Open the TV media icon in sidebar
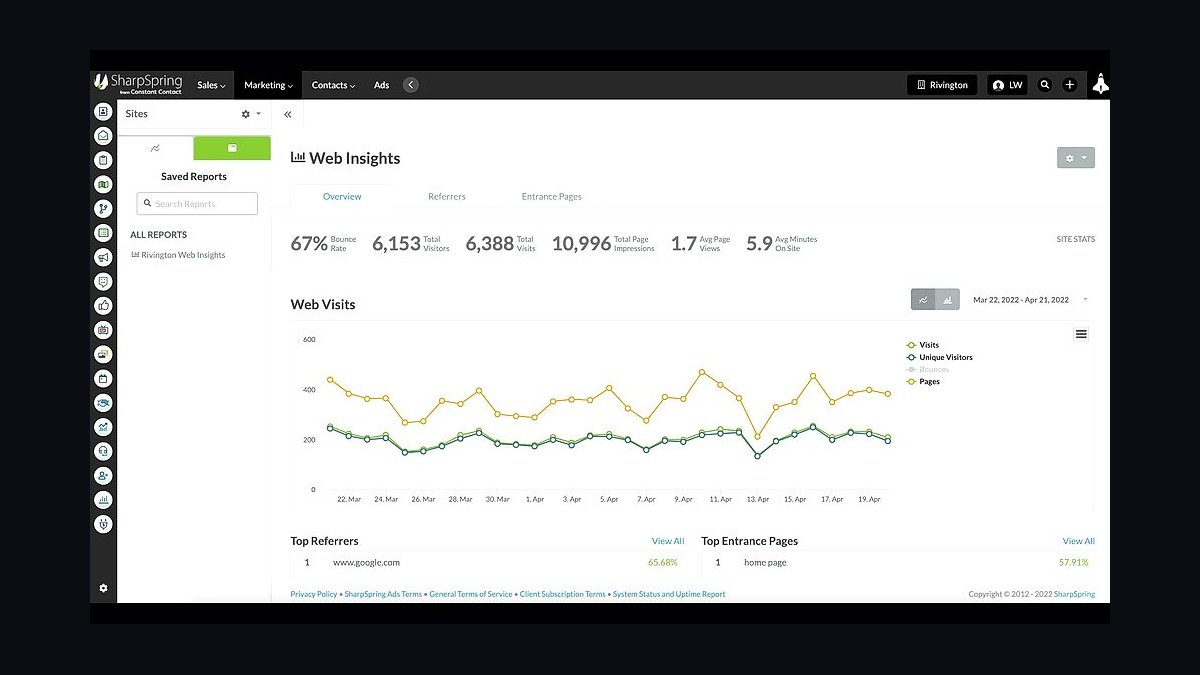Viewport: 1200px width, 675px height. (x=103, y=329)
